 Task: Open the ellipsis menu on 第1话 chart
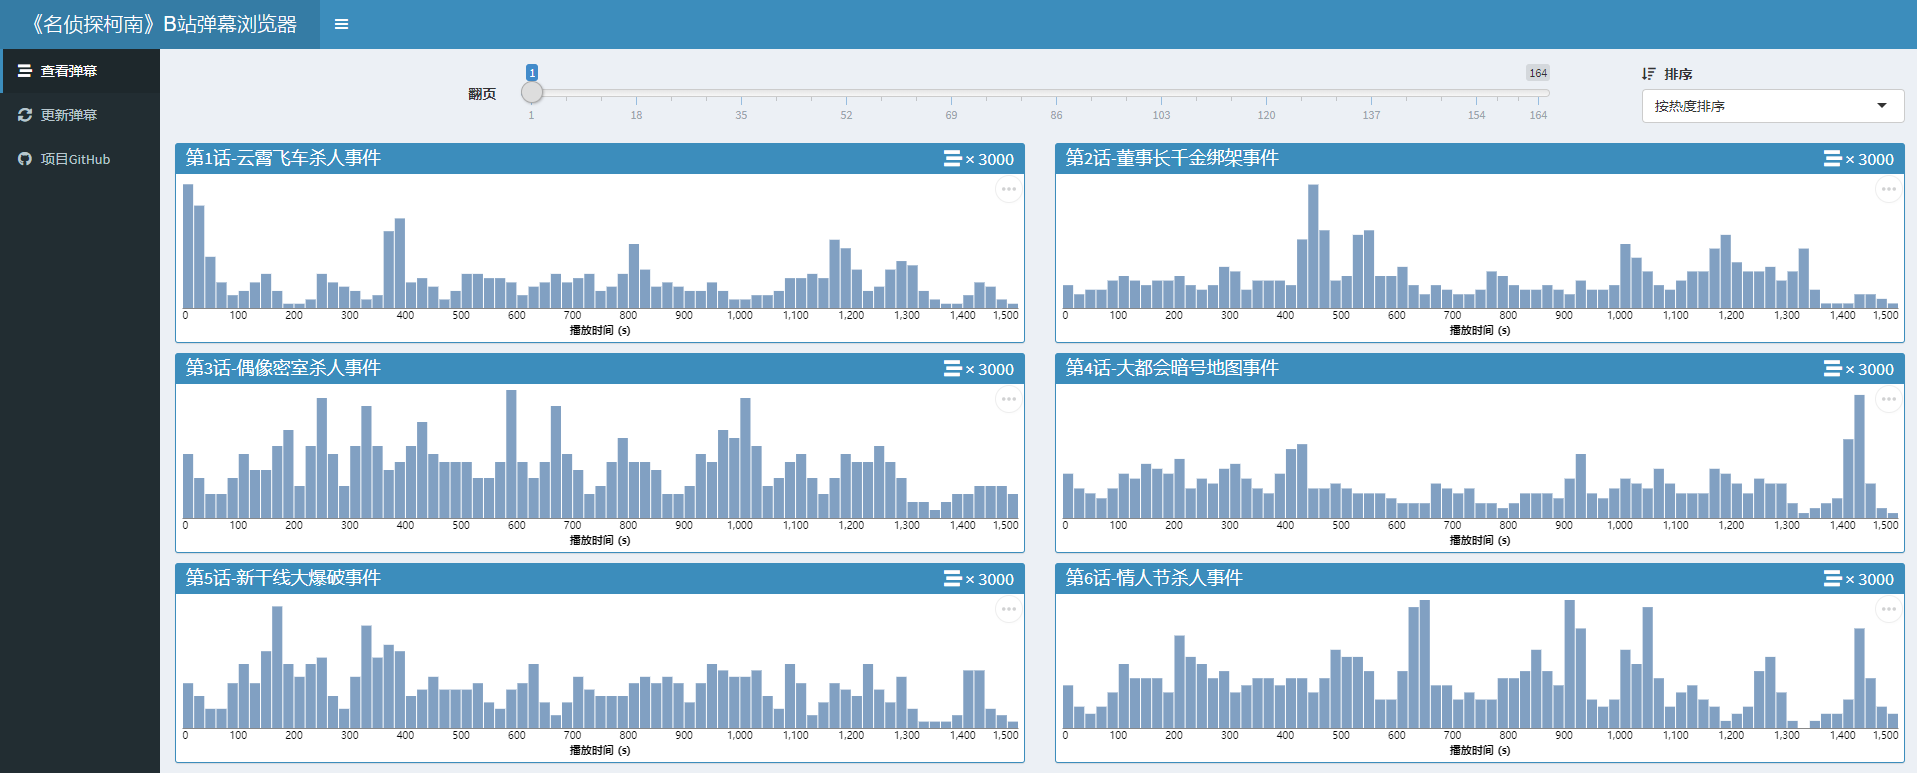1008,189
